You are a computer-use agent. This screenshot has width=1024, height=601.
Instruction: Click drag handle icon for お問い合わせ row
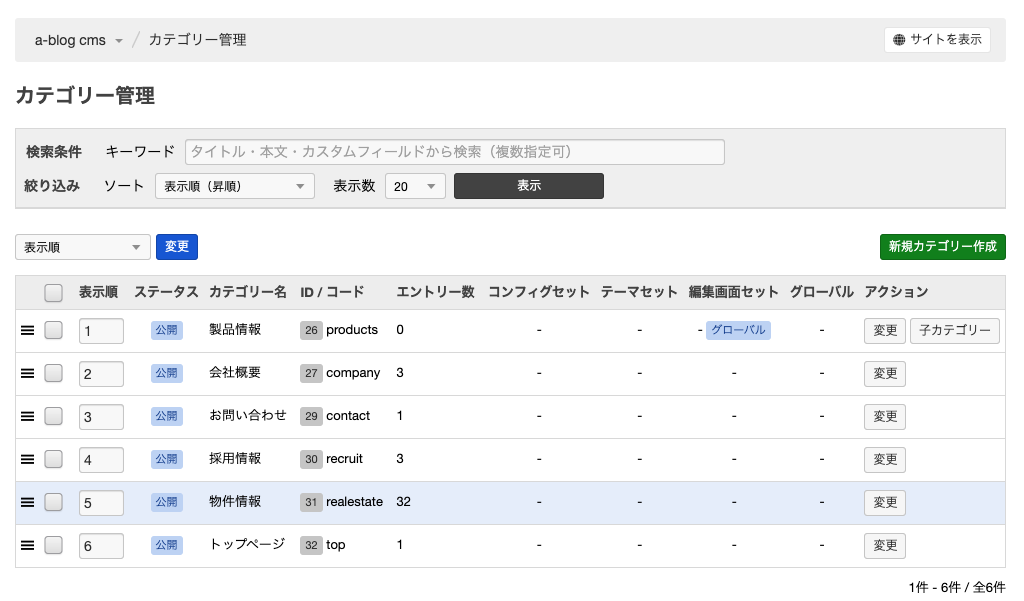coord(28,416)
